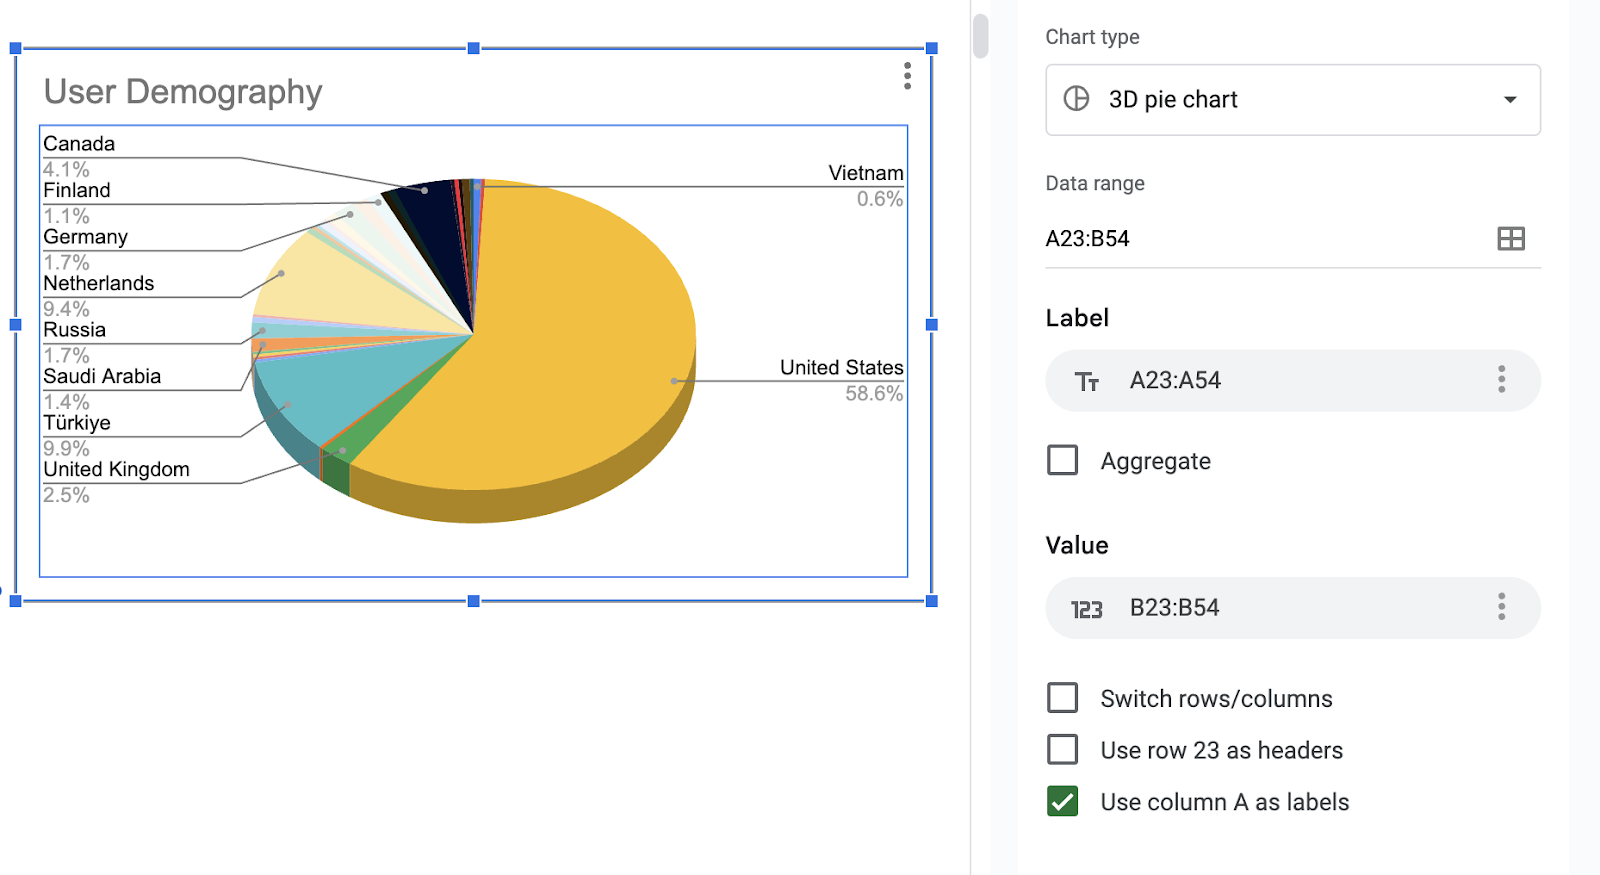Open the 3D pie chart selector

click(x=1290, y=100)
